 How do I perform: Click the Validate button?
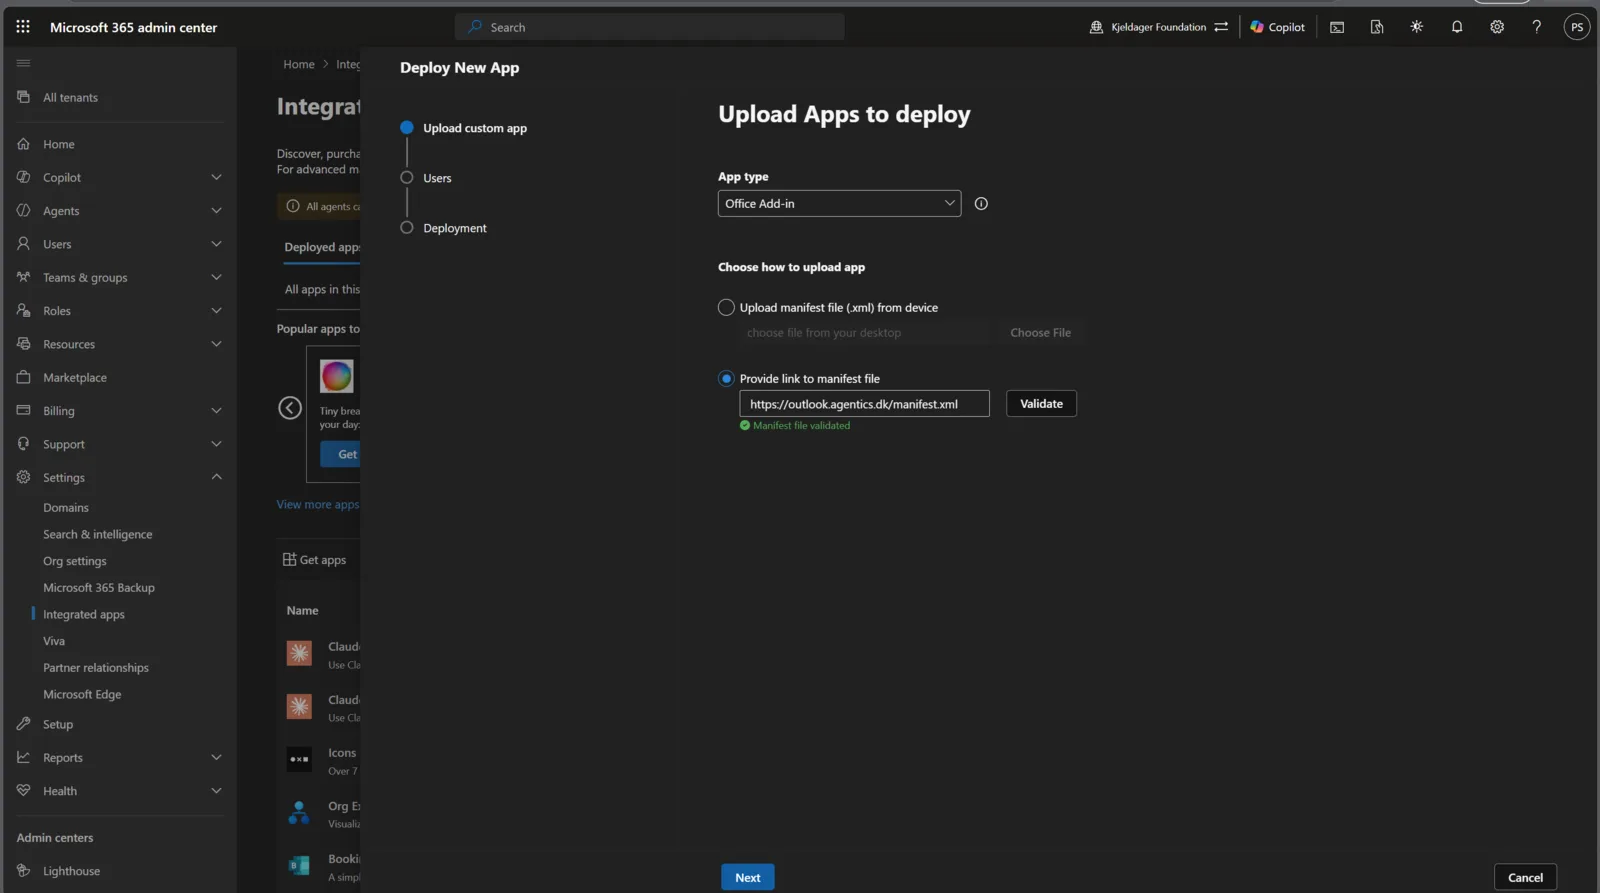(x=1041, y=404)
